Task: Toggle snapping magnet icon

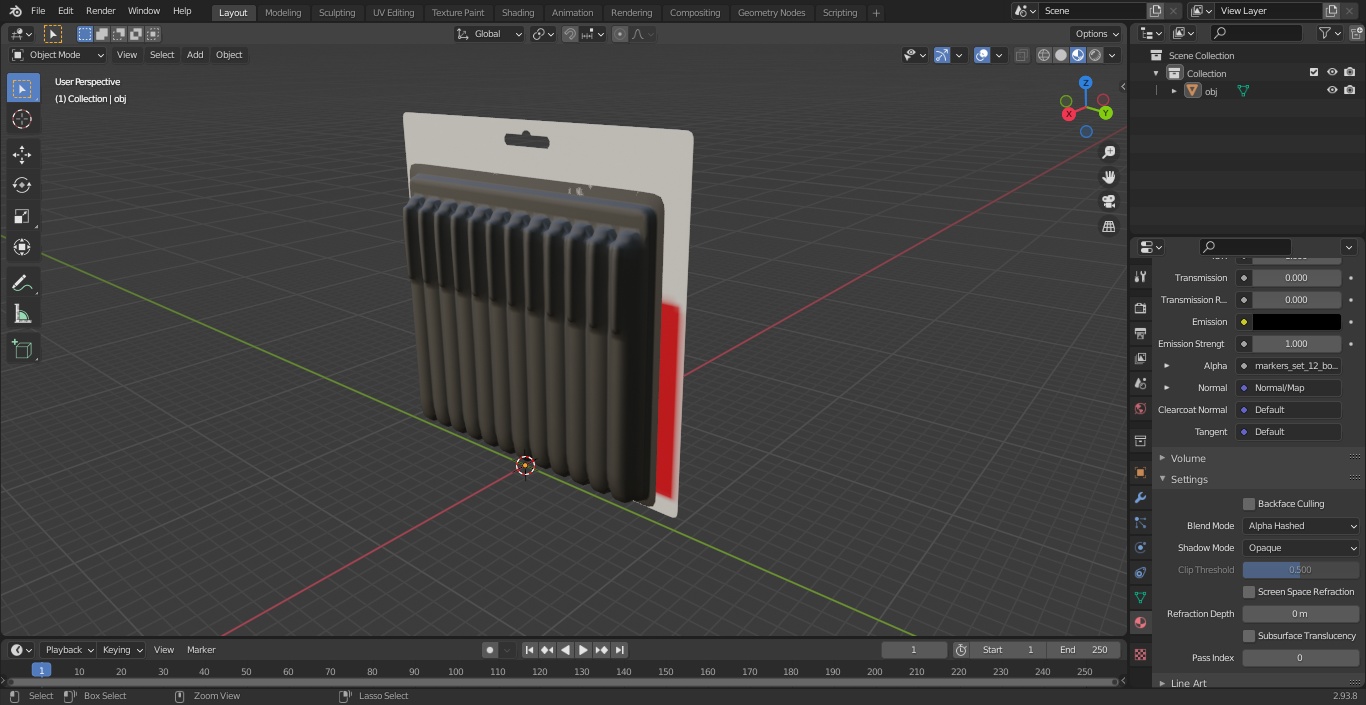Action: pos(570,34)
